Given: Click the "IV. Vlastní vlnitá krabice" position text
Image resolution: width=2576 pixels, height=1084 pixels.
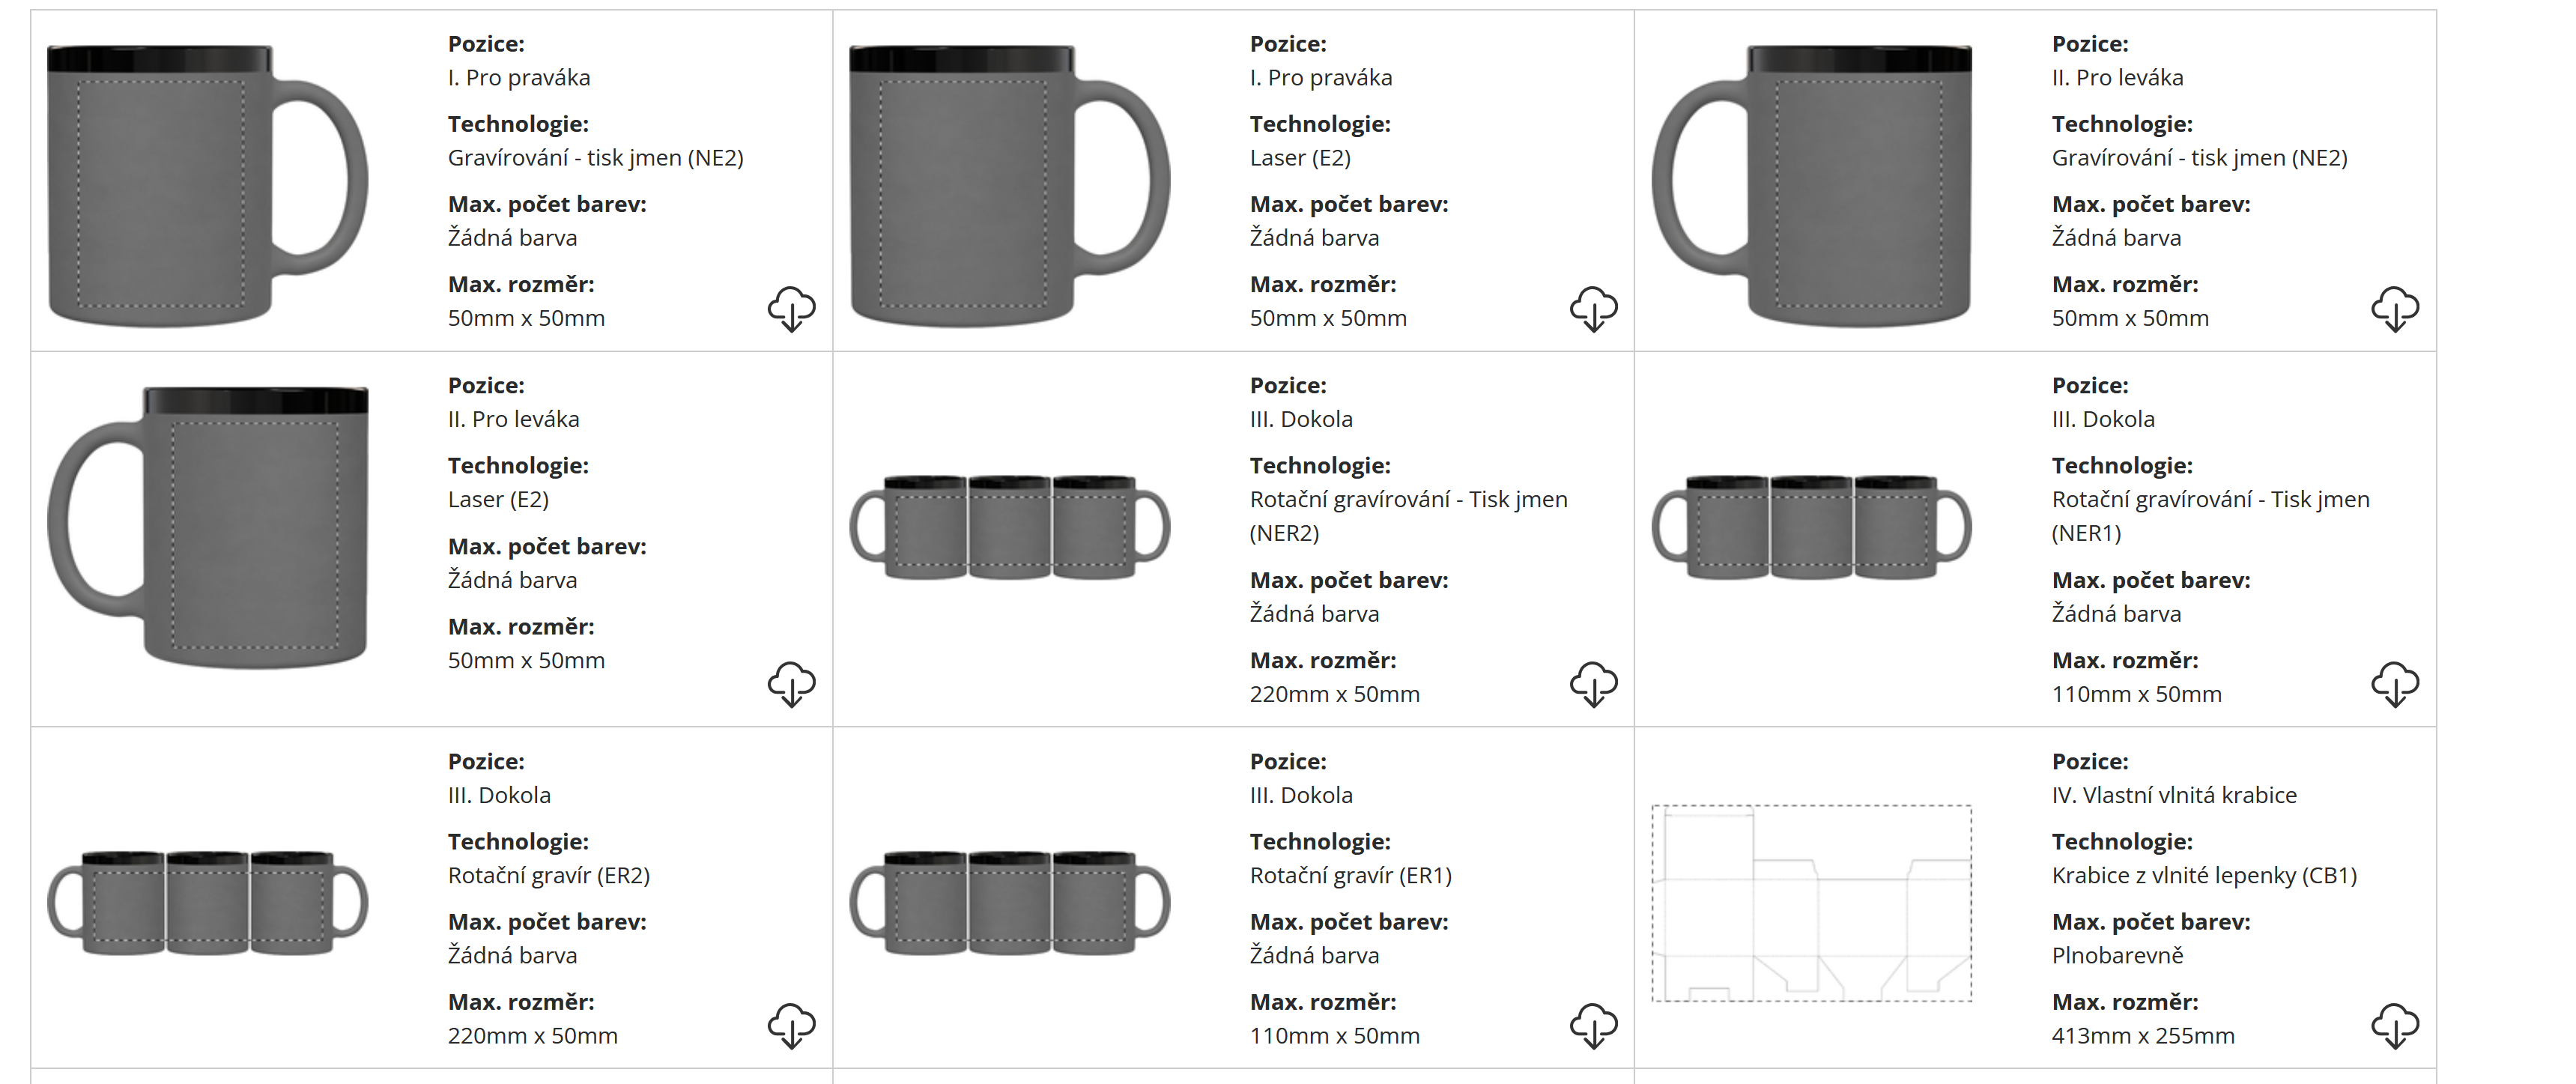Looking at the screenshot, I should 2174,795.
